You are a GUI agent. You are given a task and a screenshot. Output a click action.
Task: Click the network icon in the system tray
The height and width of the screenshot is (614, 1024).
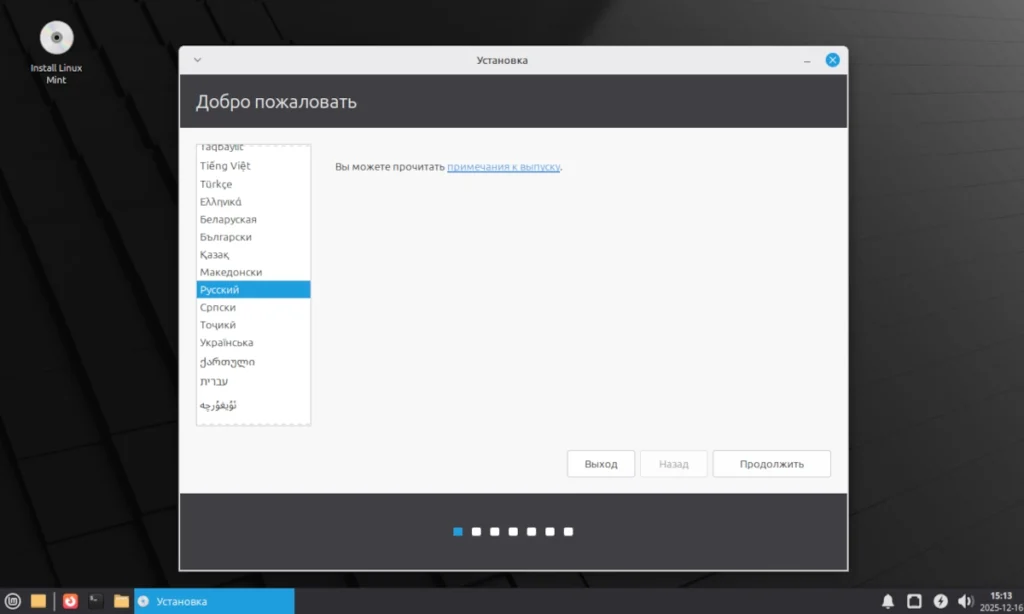click(x=914, y=601)
